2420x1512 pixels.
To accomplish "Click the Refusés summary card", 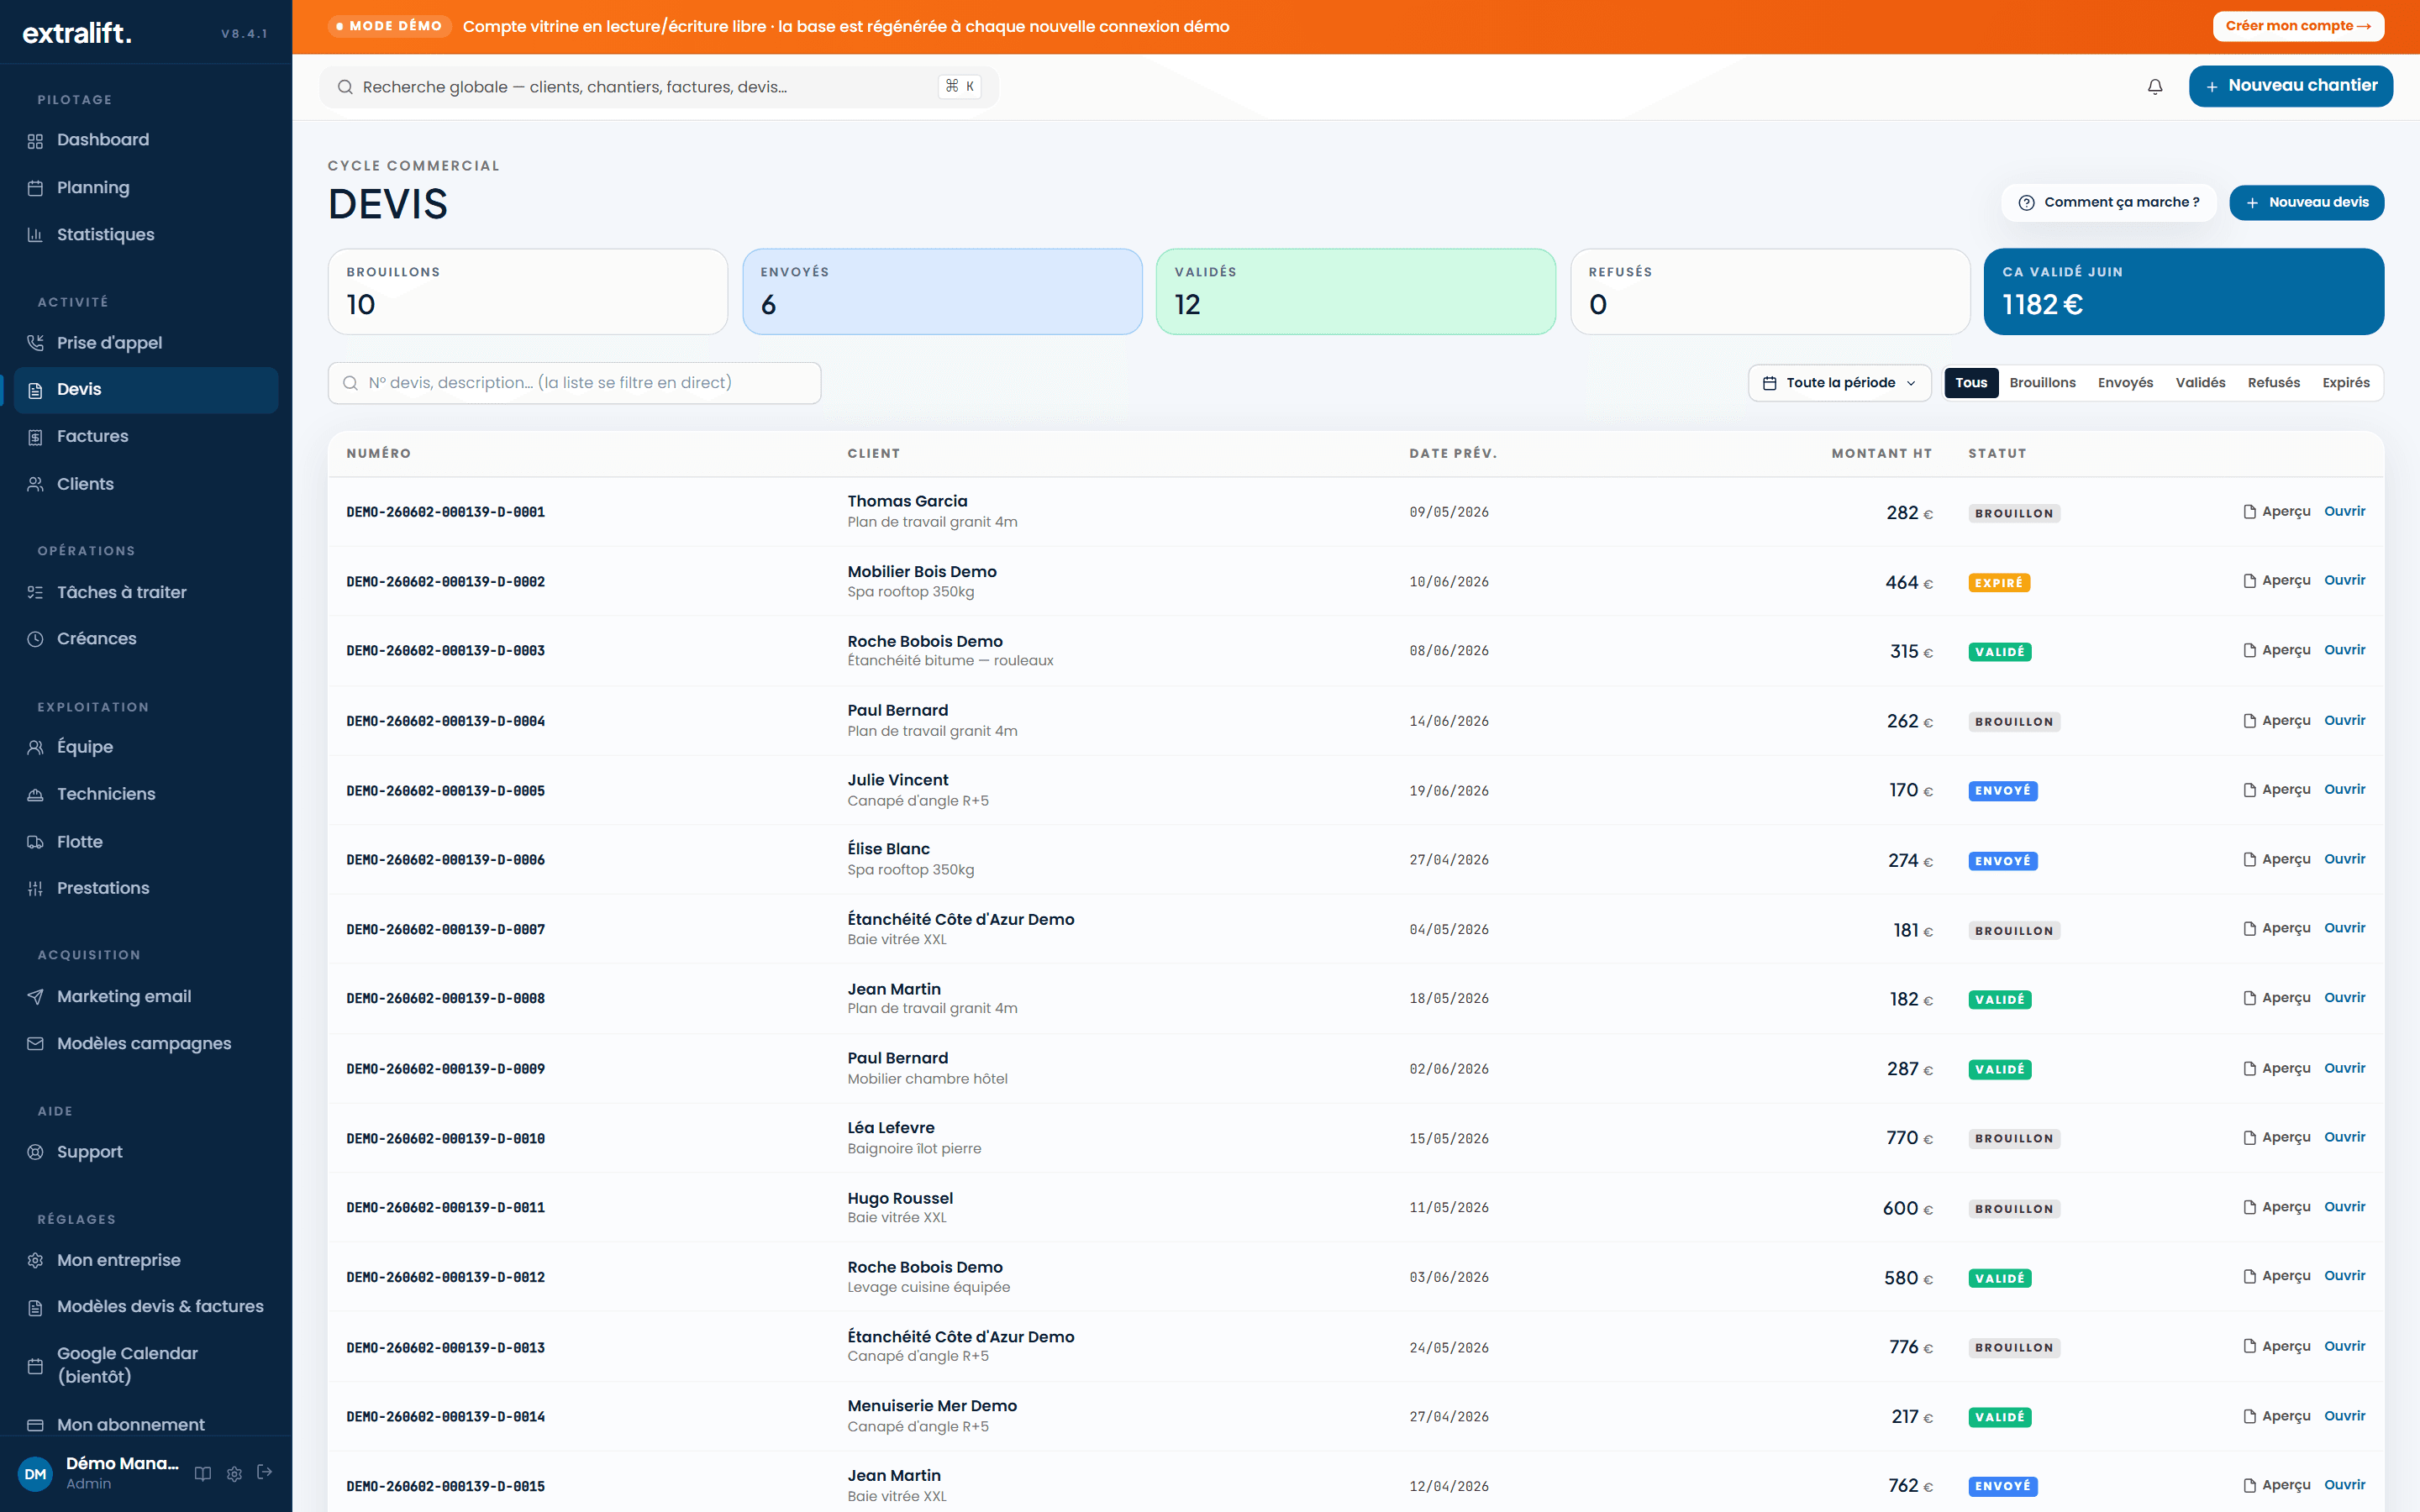I will click(1769, 292).
